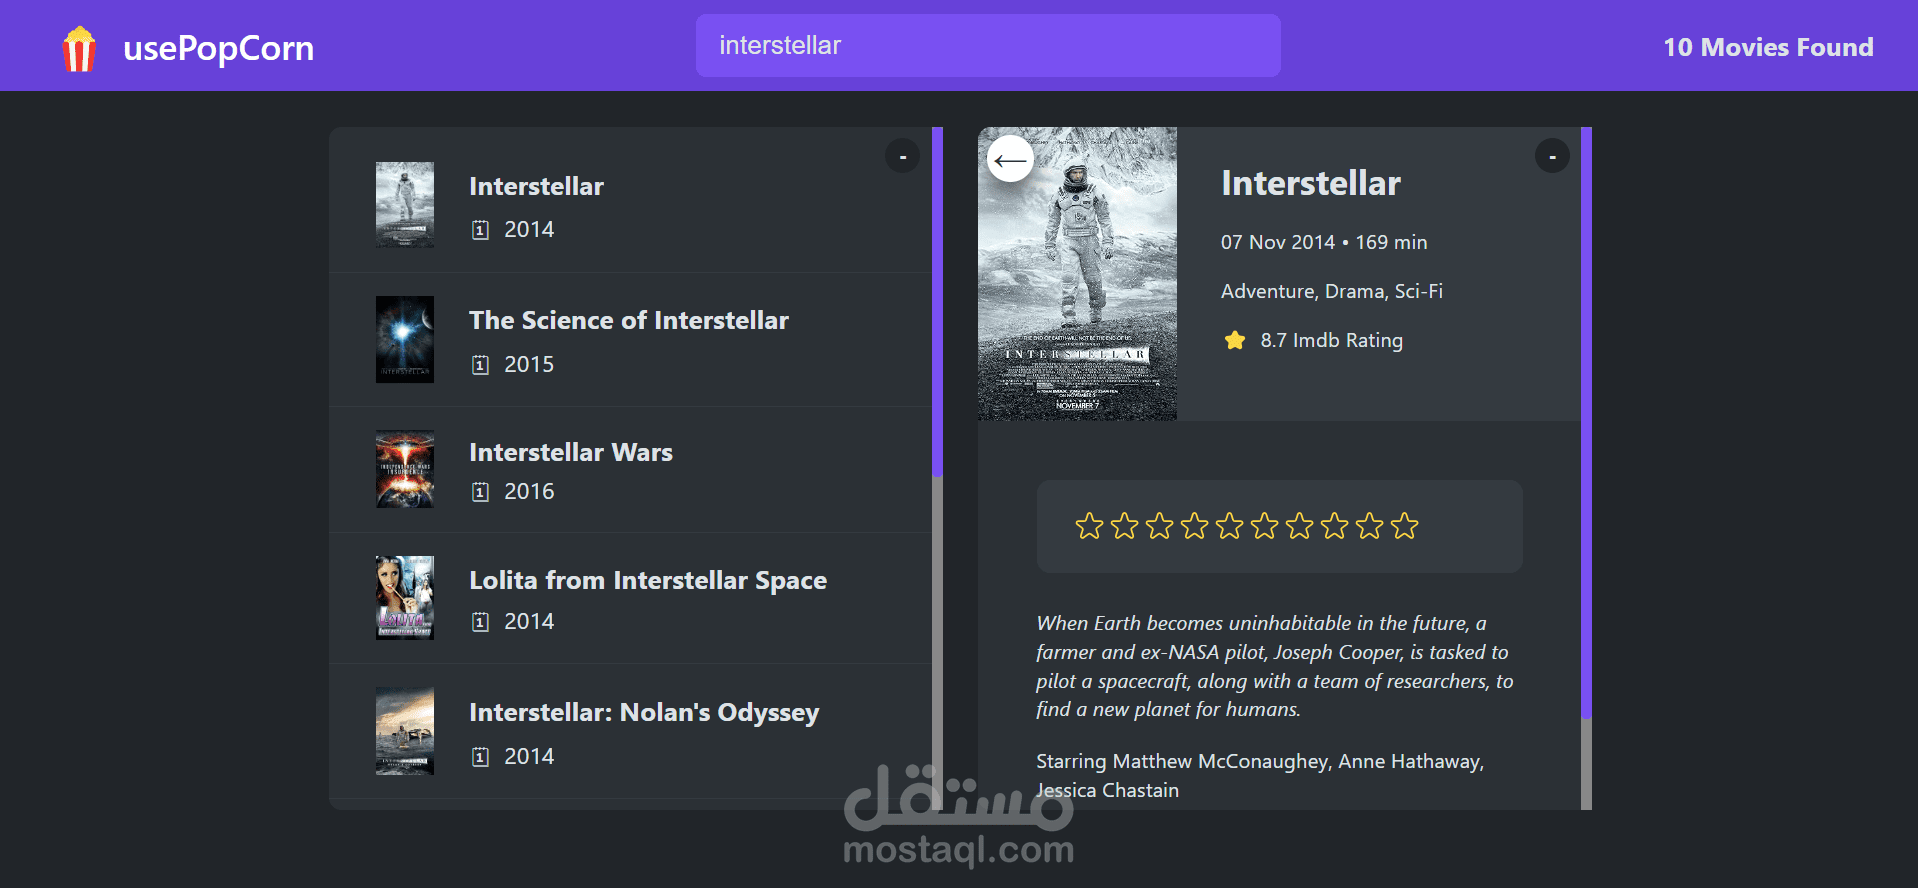1918x888 pixels.
Task: Click the Interstellar Wars poster thumbnail
Action: click(x=405, y=469)
